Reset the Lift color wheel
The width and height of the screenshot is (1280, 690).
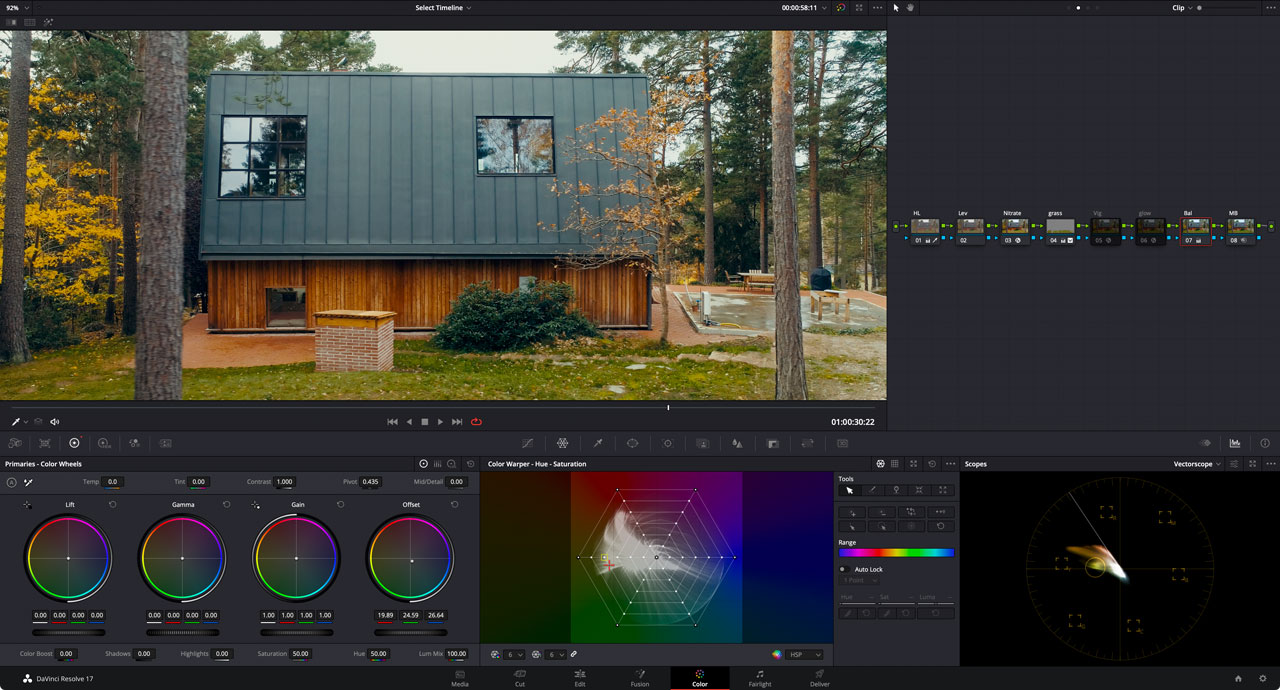coord(112,505)
